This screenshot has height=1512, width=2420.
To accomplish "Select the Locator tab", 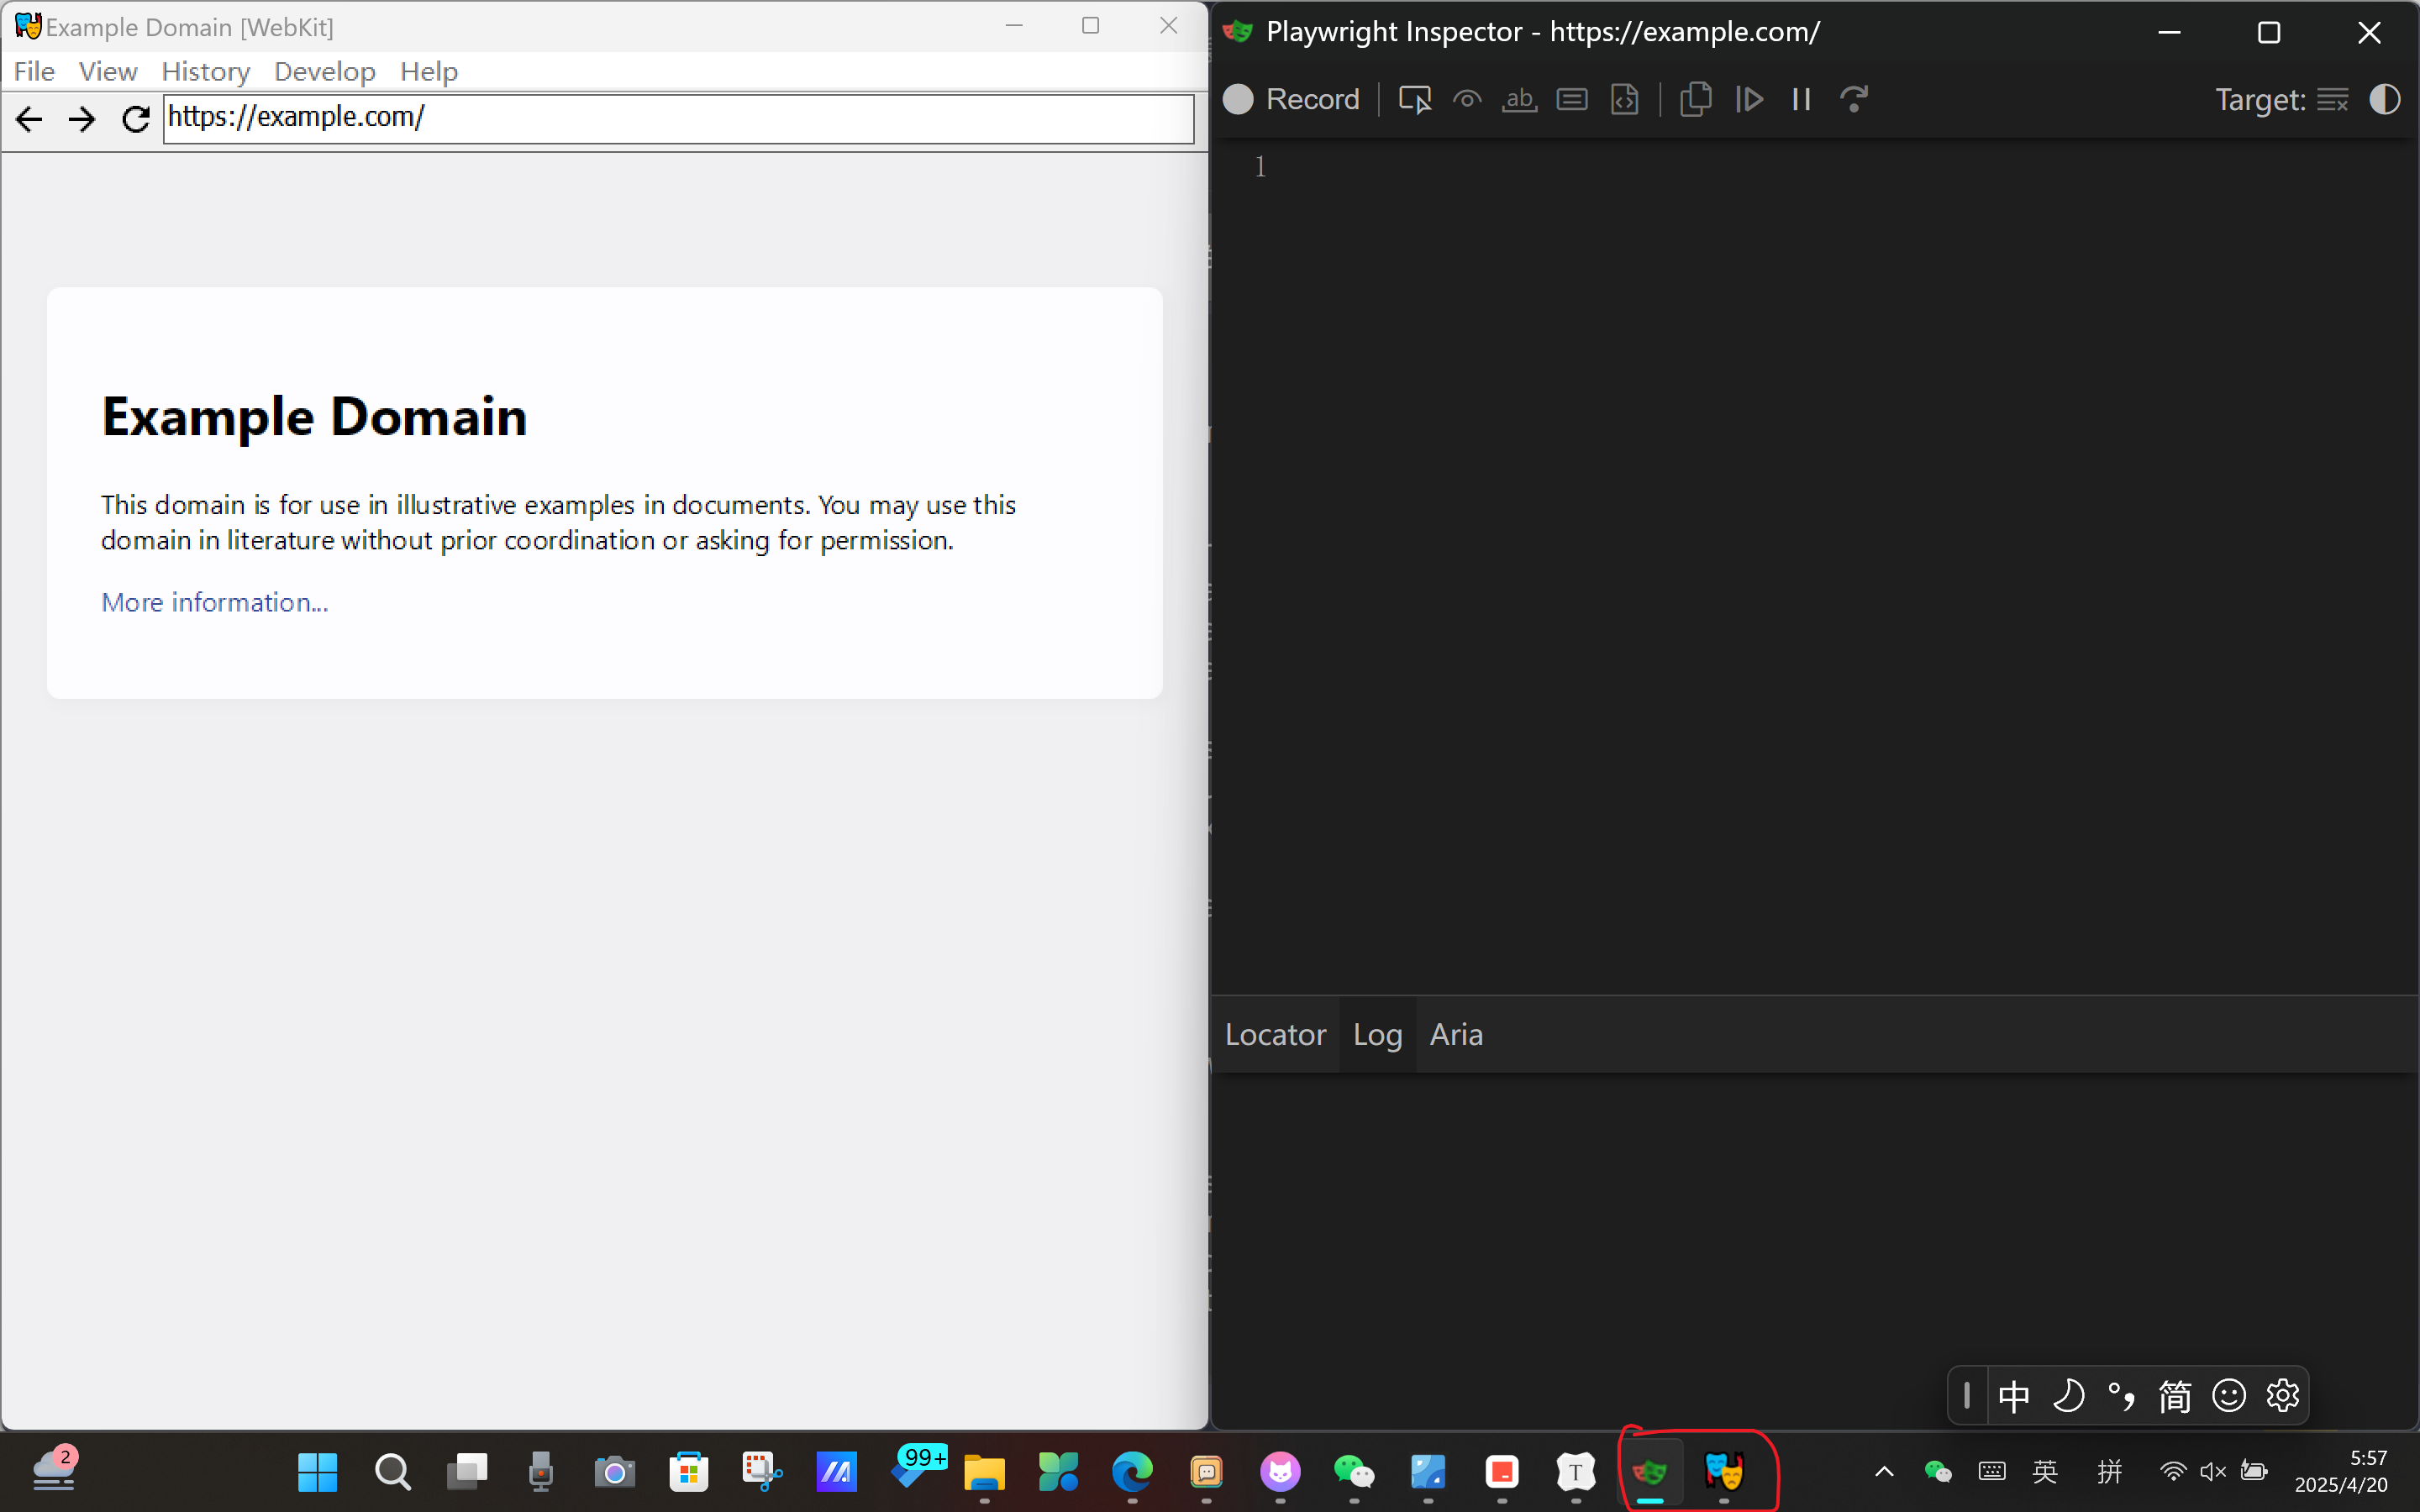I will coord(1275,1034).
